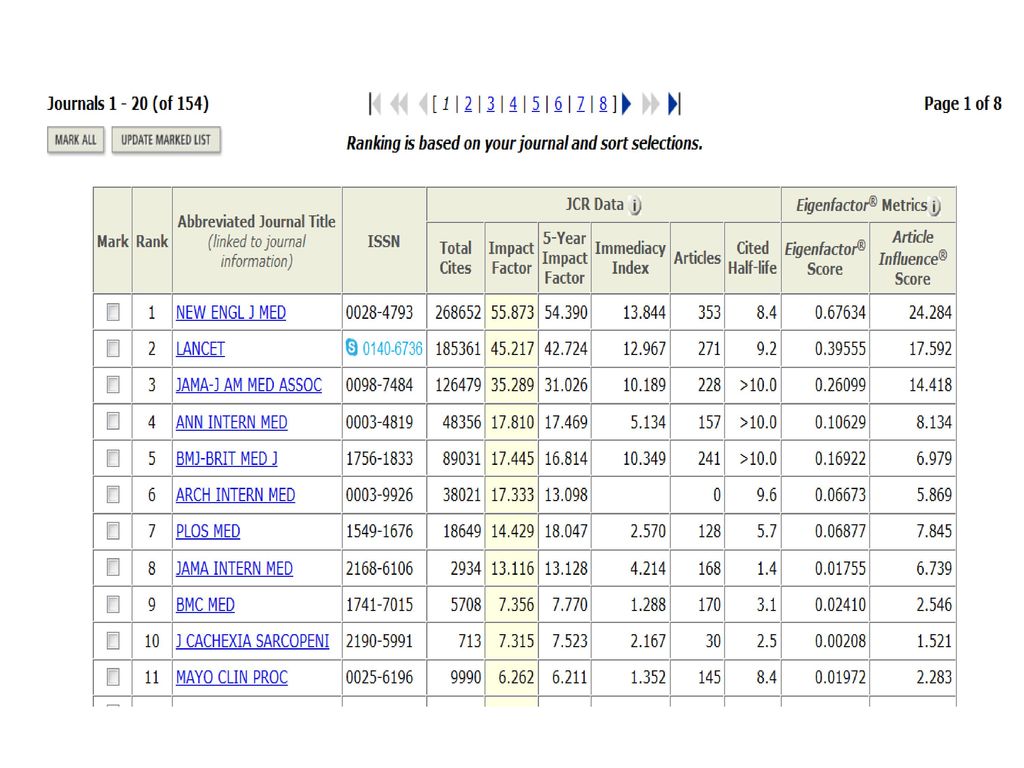This screenshot has height=768, width=1024.
Task: Click the Impact Factor column header
Action: tap(511, 258)
